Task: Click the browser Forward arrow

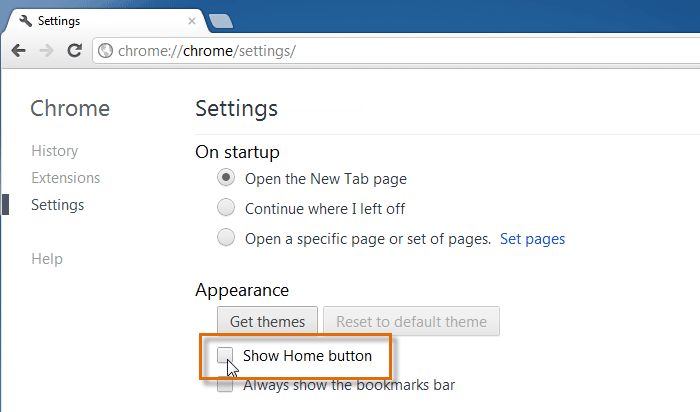Action: (46, 50)
